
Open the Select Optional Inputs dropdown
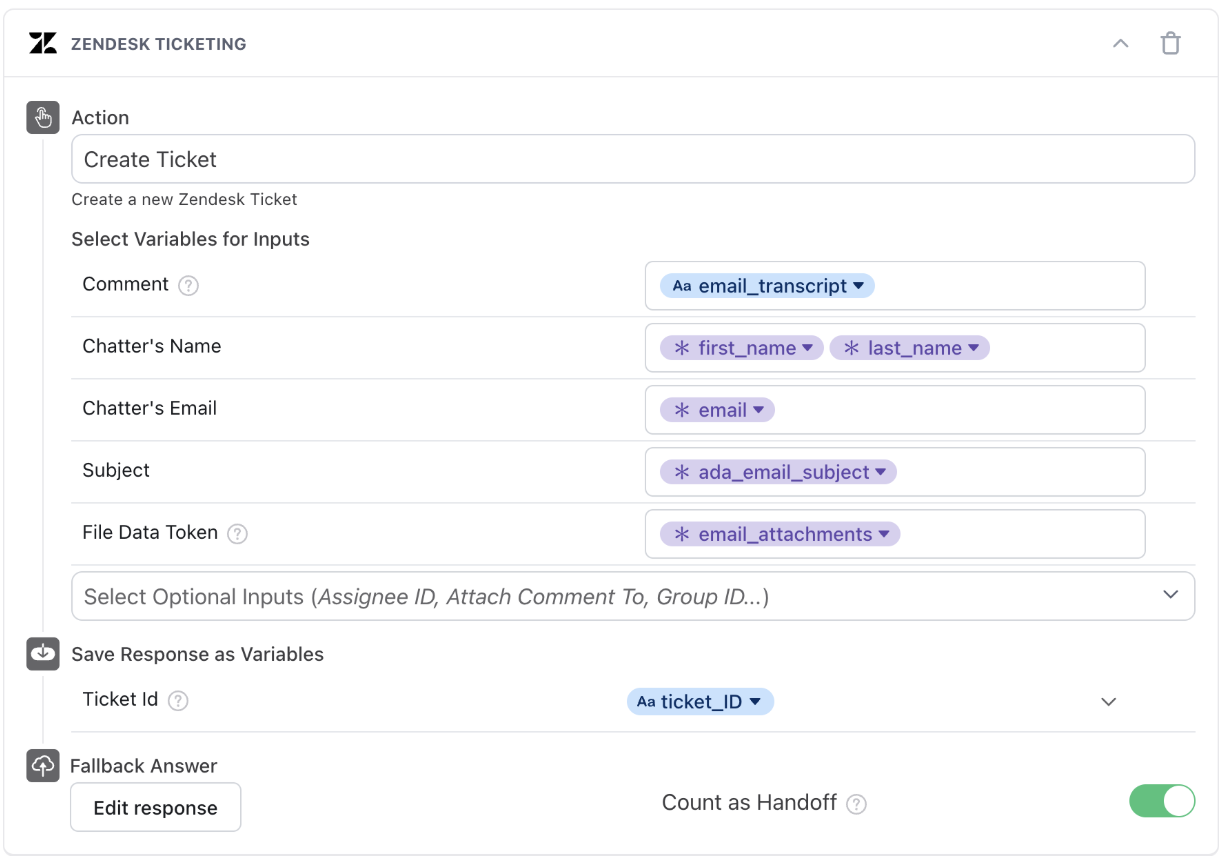tap(633, 596)
